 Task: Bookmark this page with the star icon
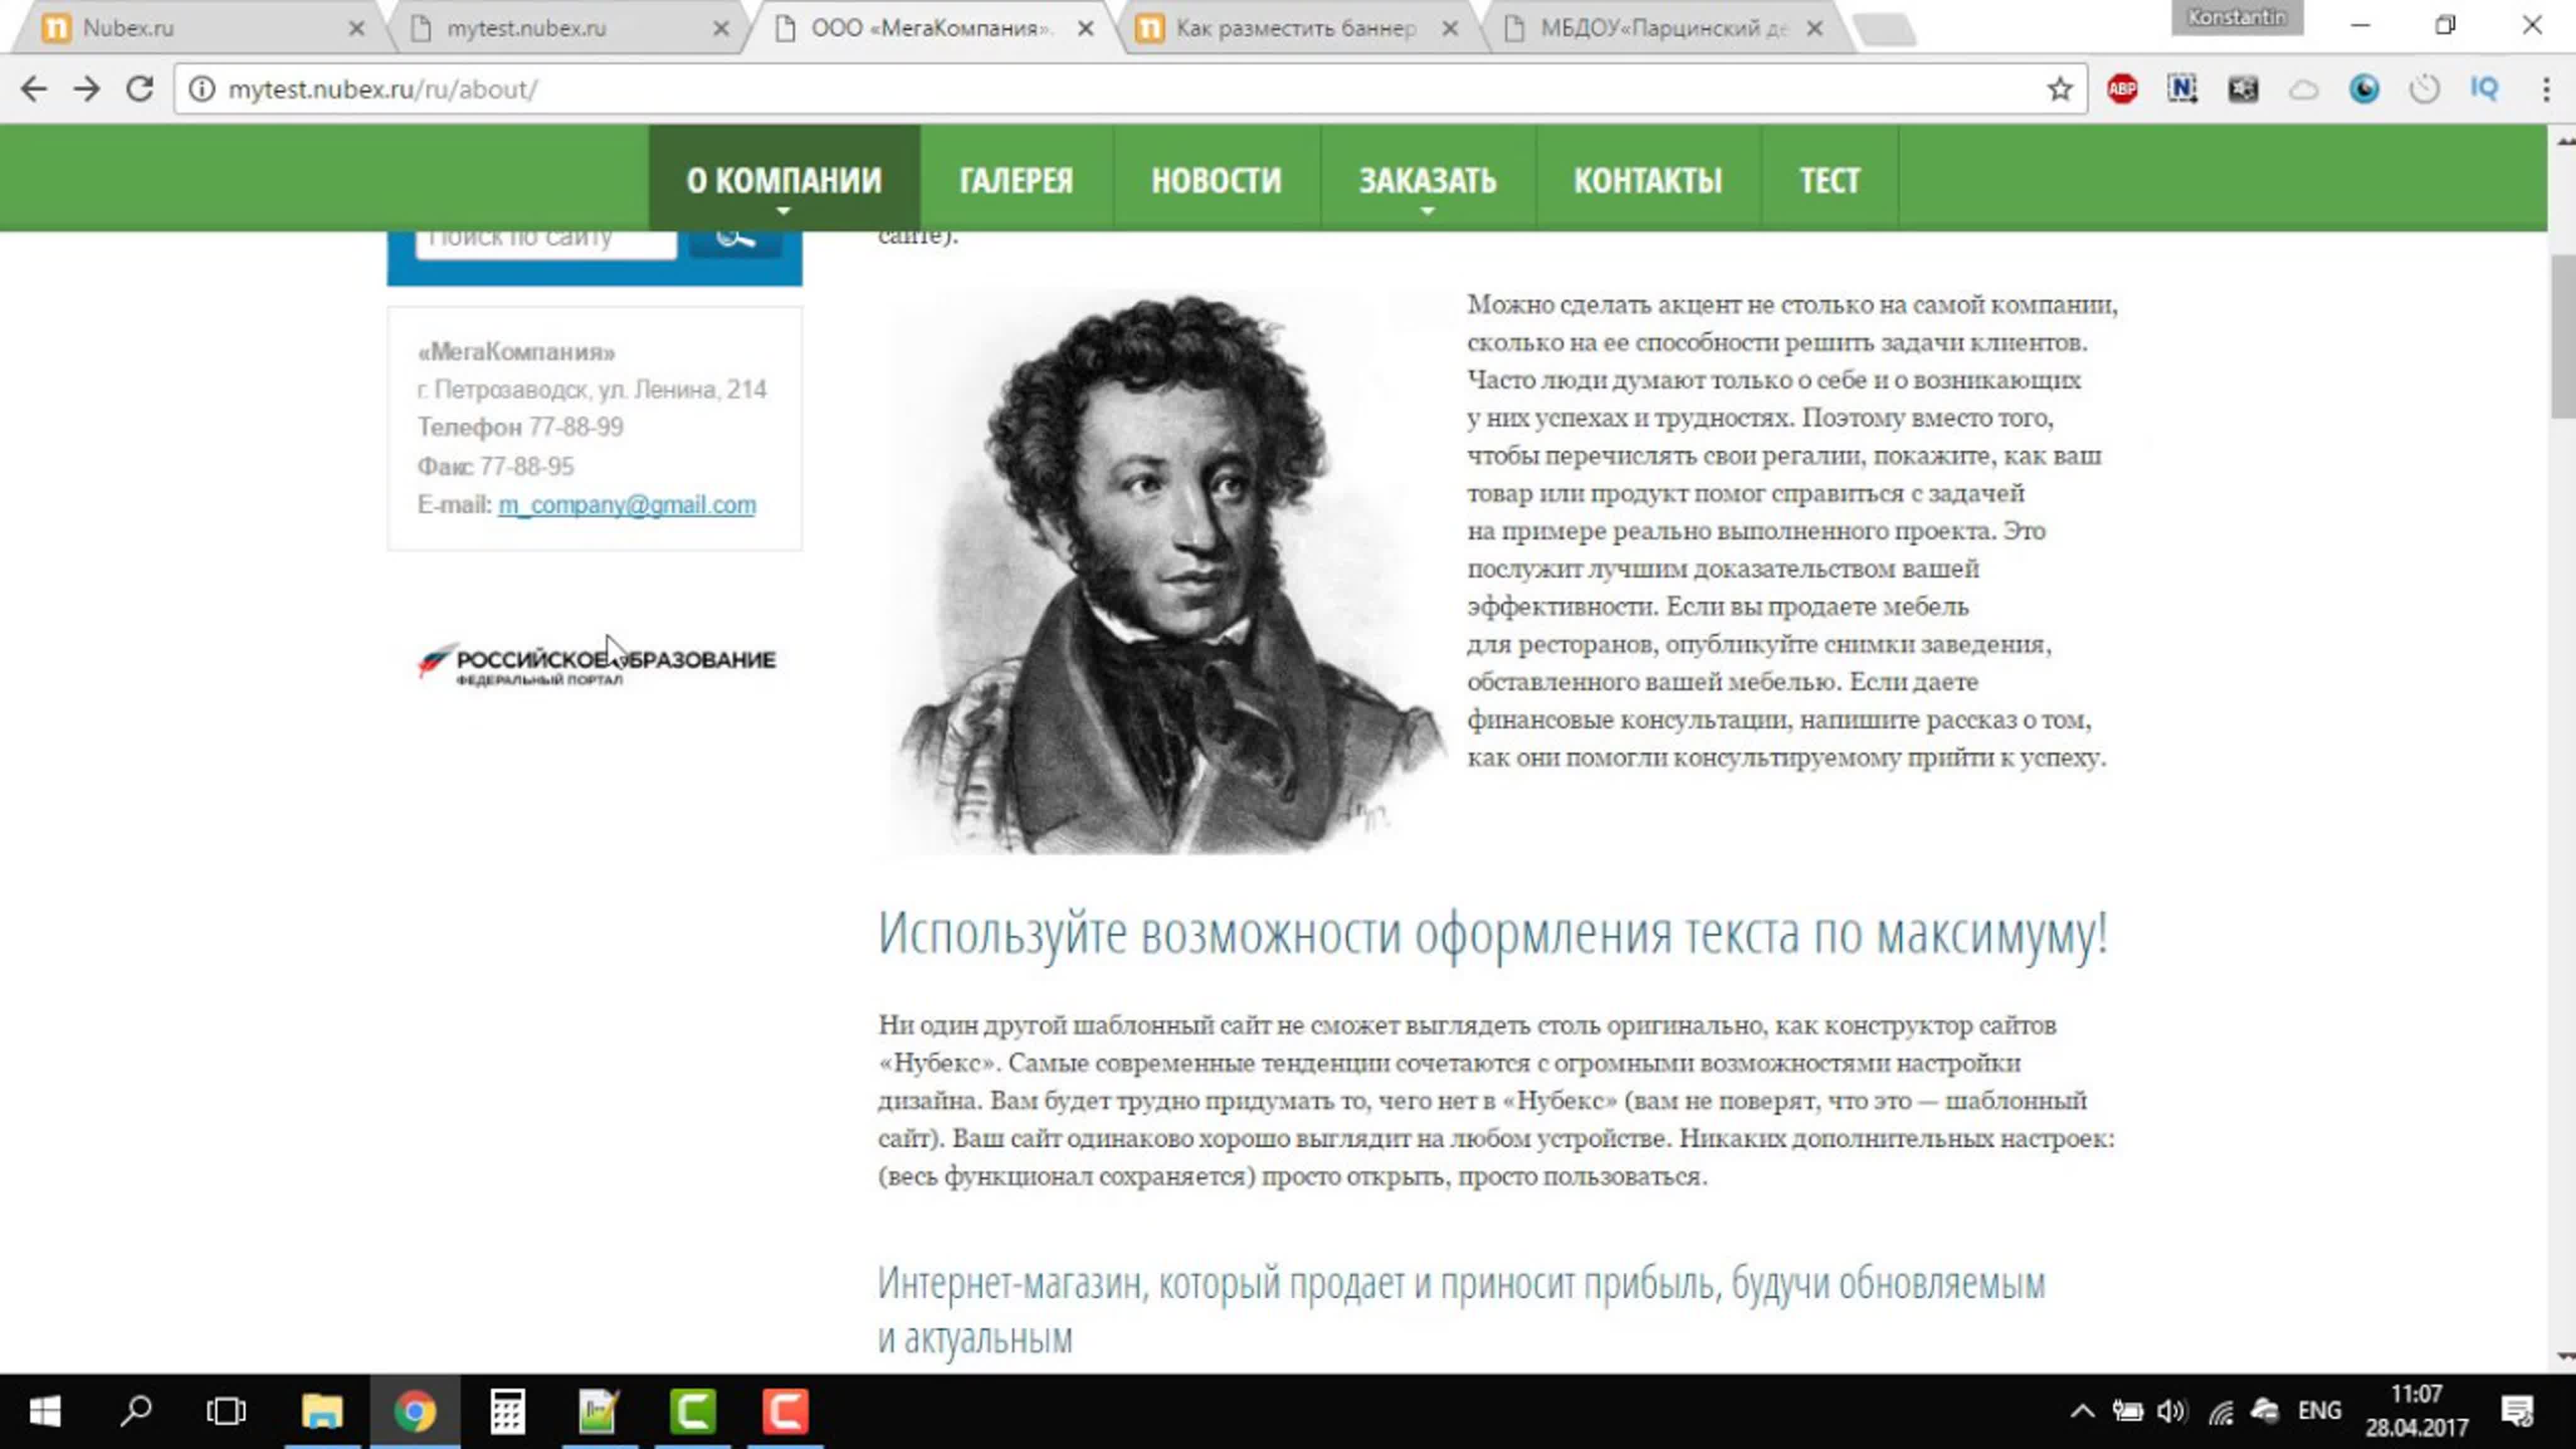point(2059,89)
